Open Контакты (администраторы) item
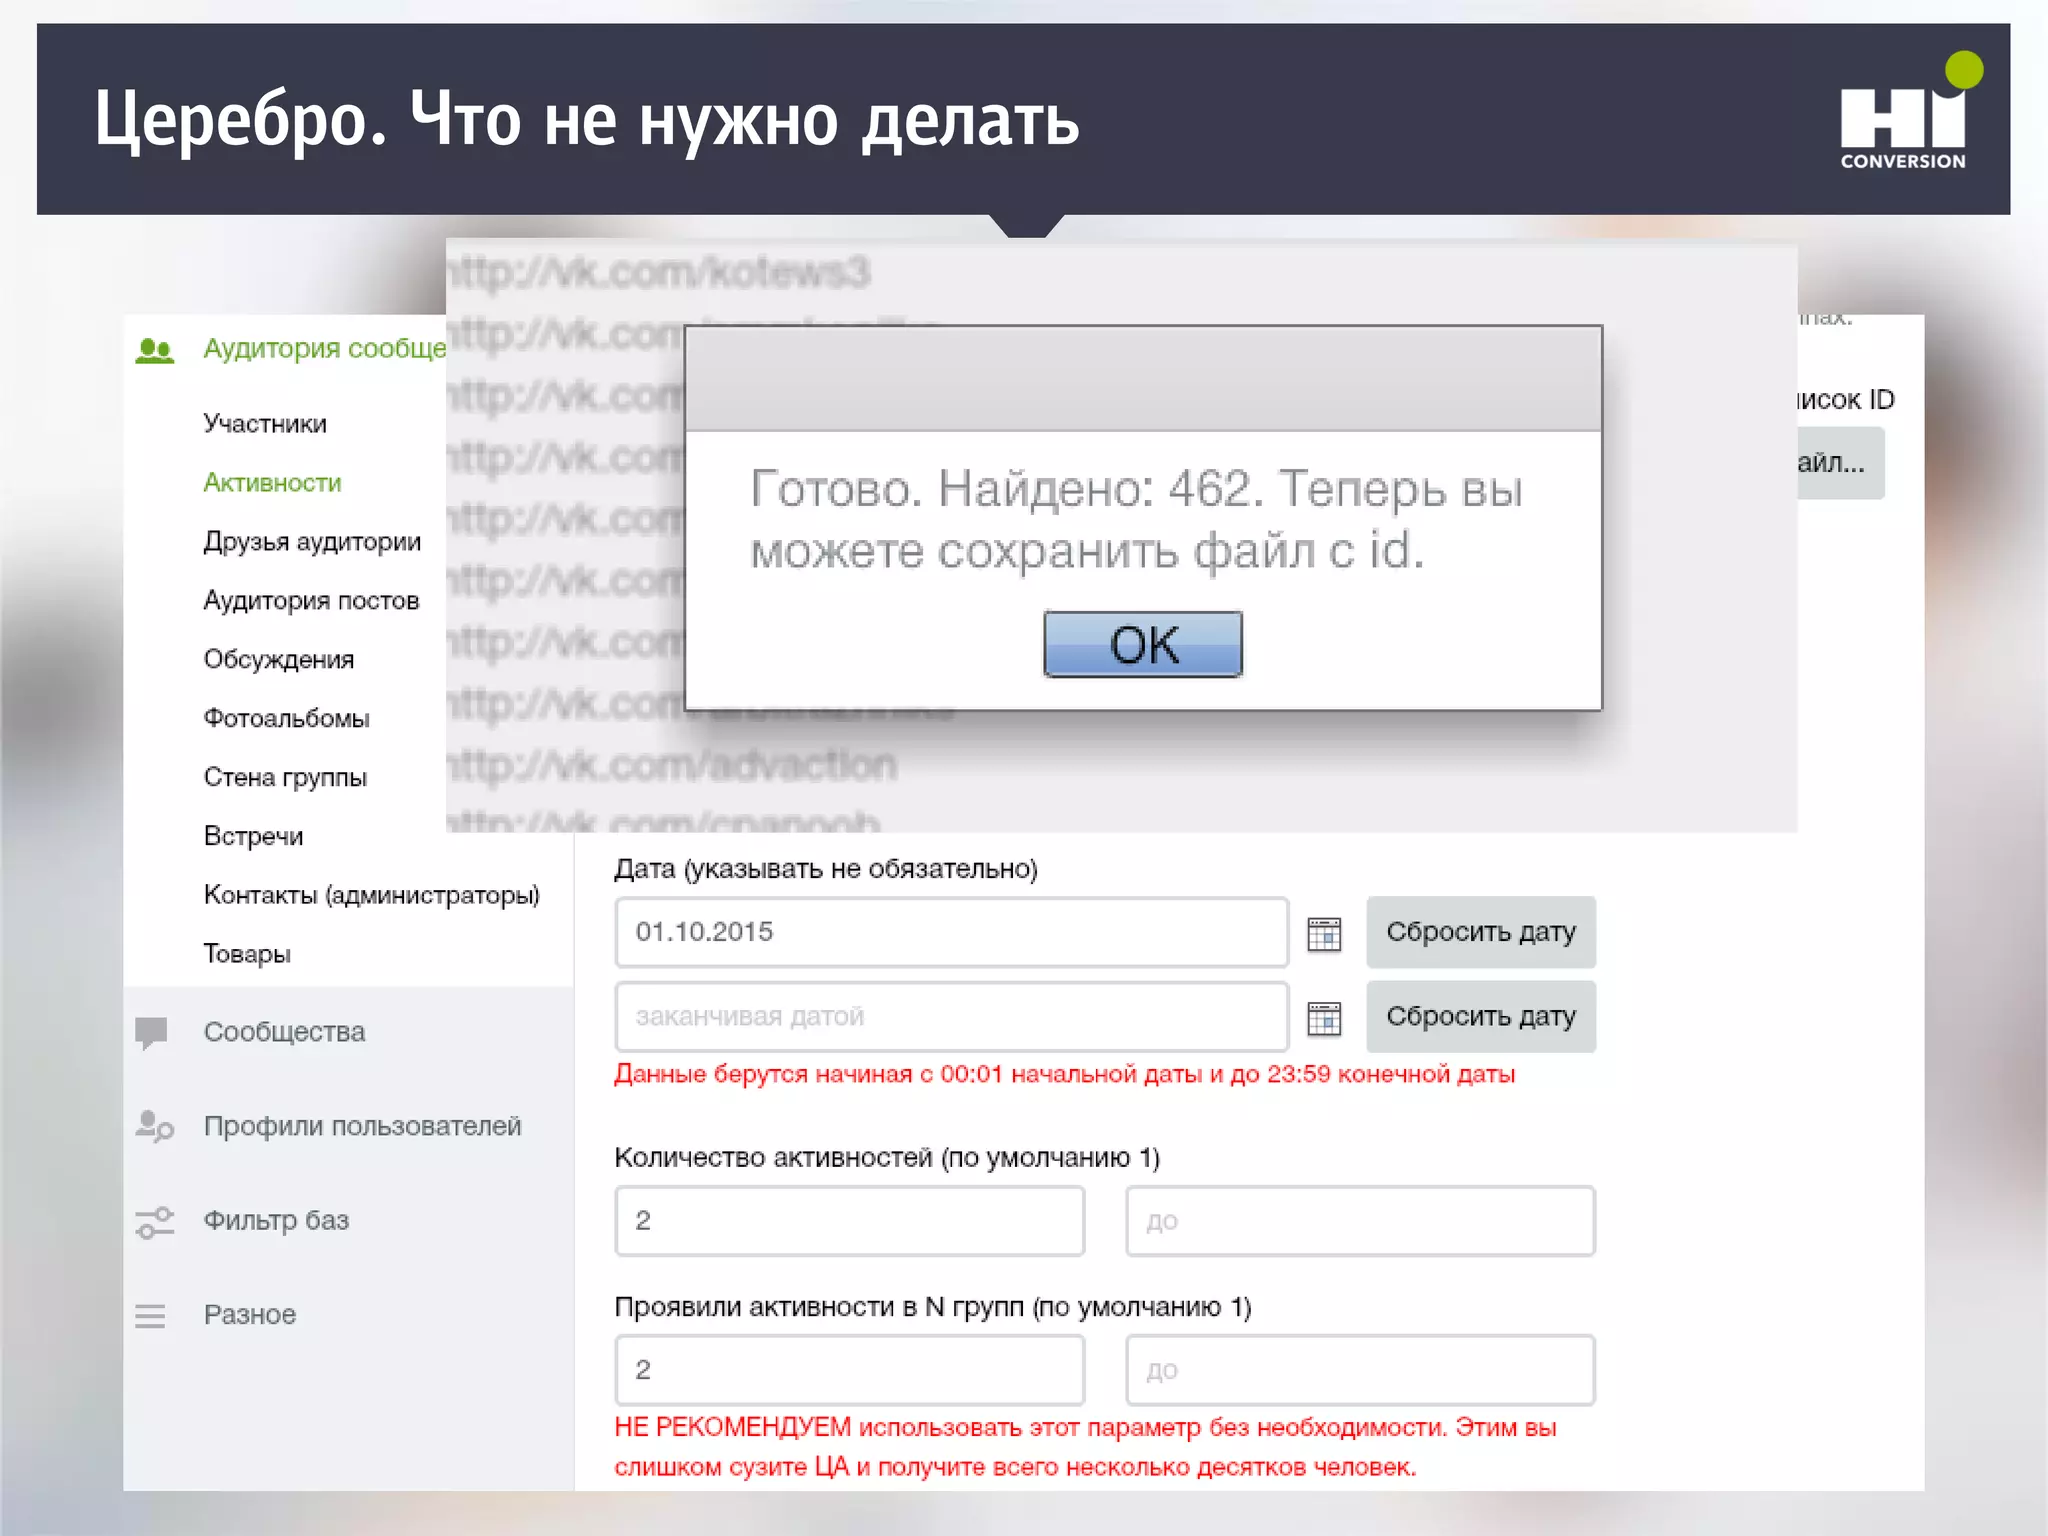Screen dimensions: 2048x1536 click(x=371, y=894)
